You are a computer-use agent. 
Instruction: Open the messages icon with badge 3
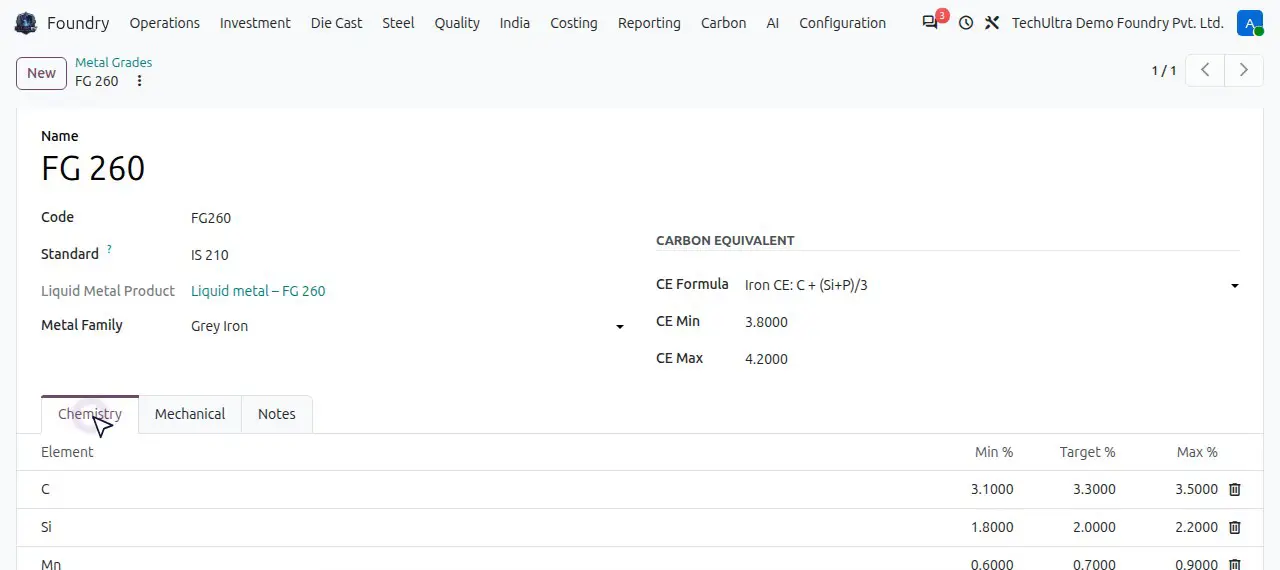pyautogui.click(x=931, y=22)
